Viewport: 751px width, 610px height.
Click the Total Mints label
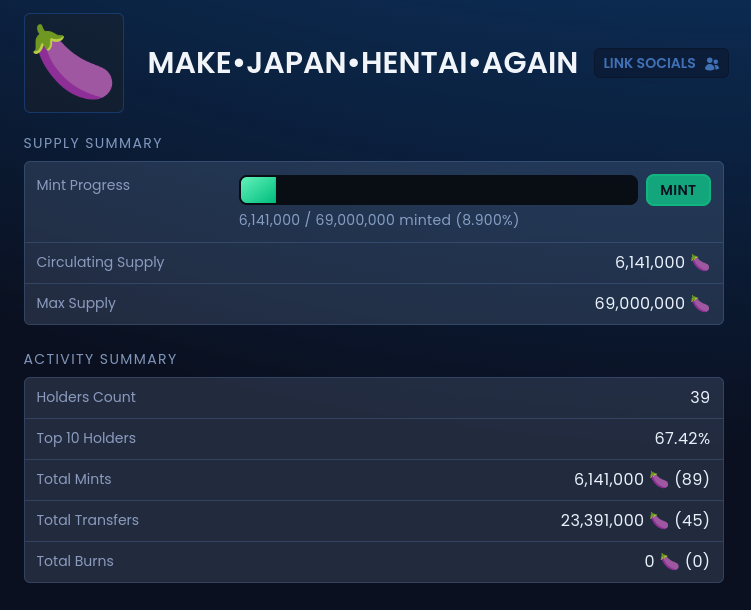tap(74, 479)
